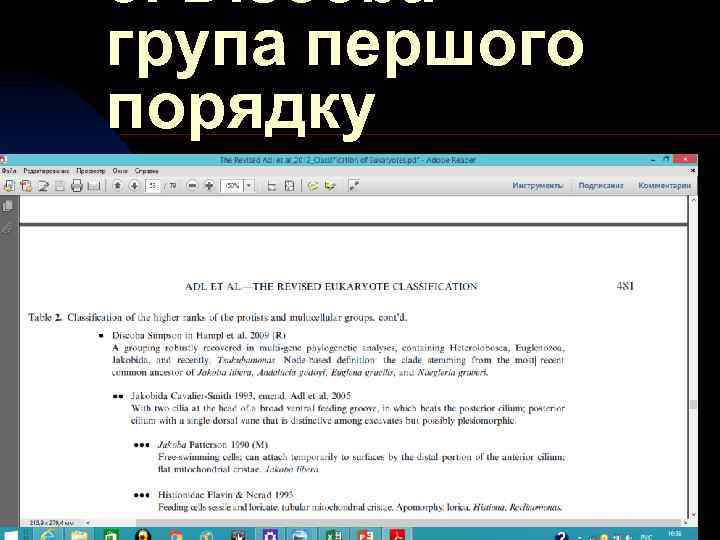Viewport: 720px width, 540px height.
Task: Click the Convert PDF toolbar icon
Action: click(x=26, y=186)
